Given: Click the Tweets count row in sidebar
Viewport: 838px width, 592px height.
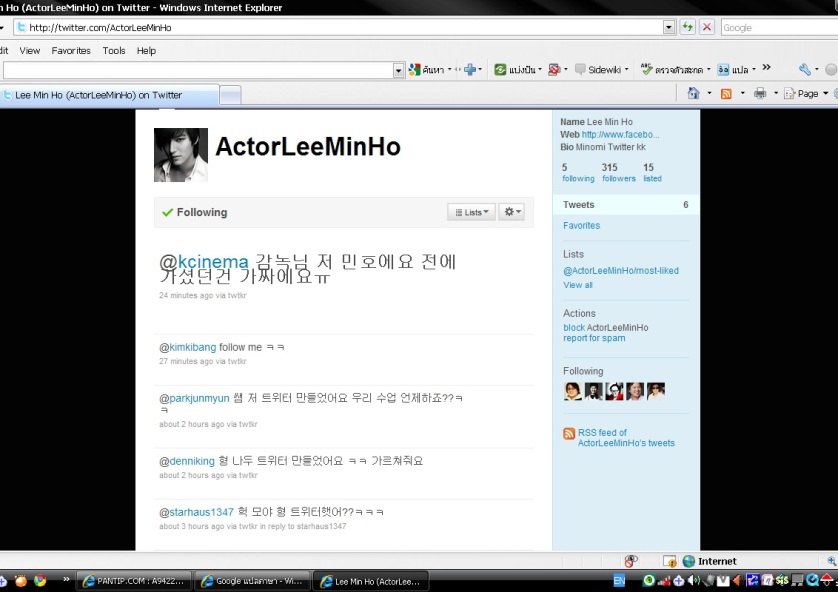Looking at the screenshot, I should (x=626, y=205).
